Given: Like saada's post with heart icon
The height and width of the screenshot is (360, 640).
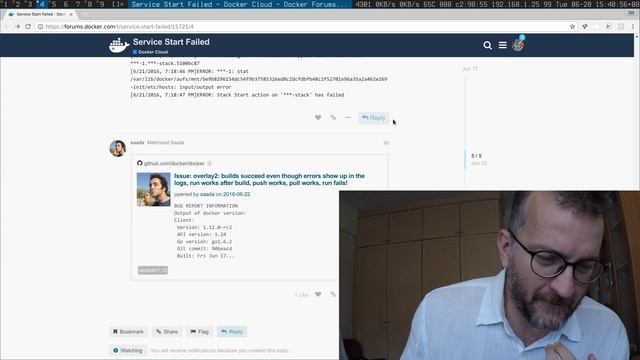Looking at the screenshot, I should tap(318, 294).
